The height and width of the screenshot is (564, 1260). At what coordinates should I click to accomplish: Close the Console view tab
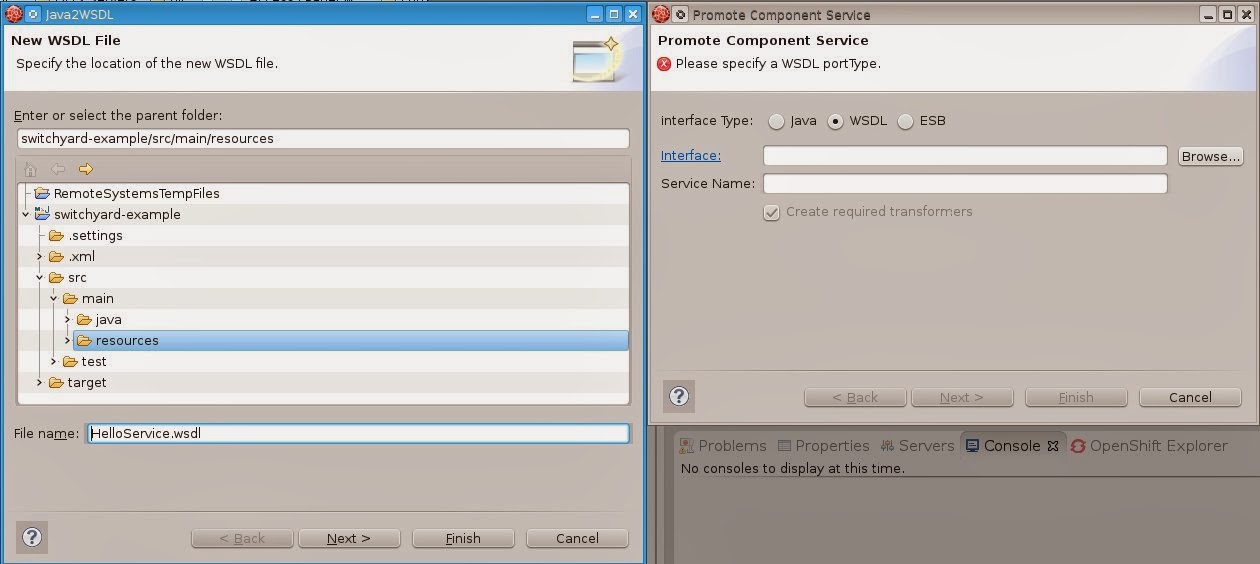coord(1052,446)
